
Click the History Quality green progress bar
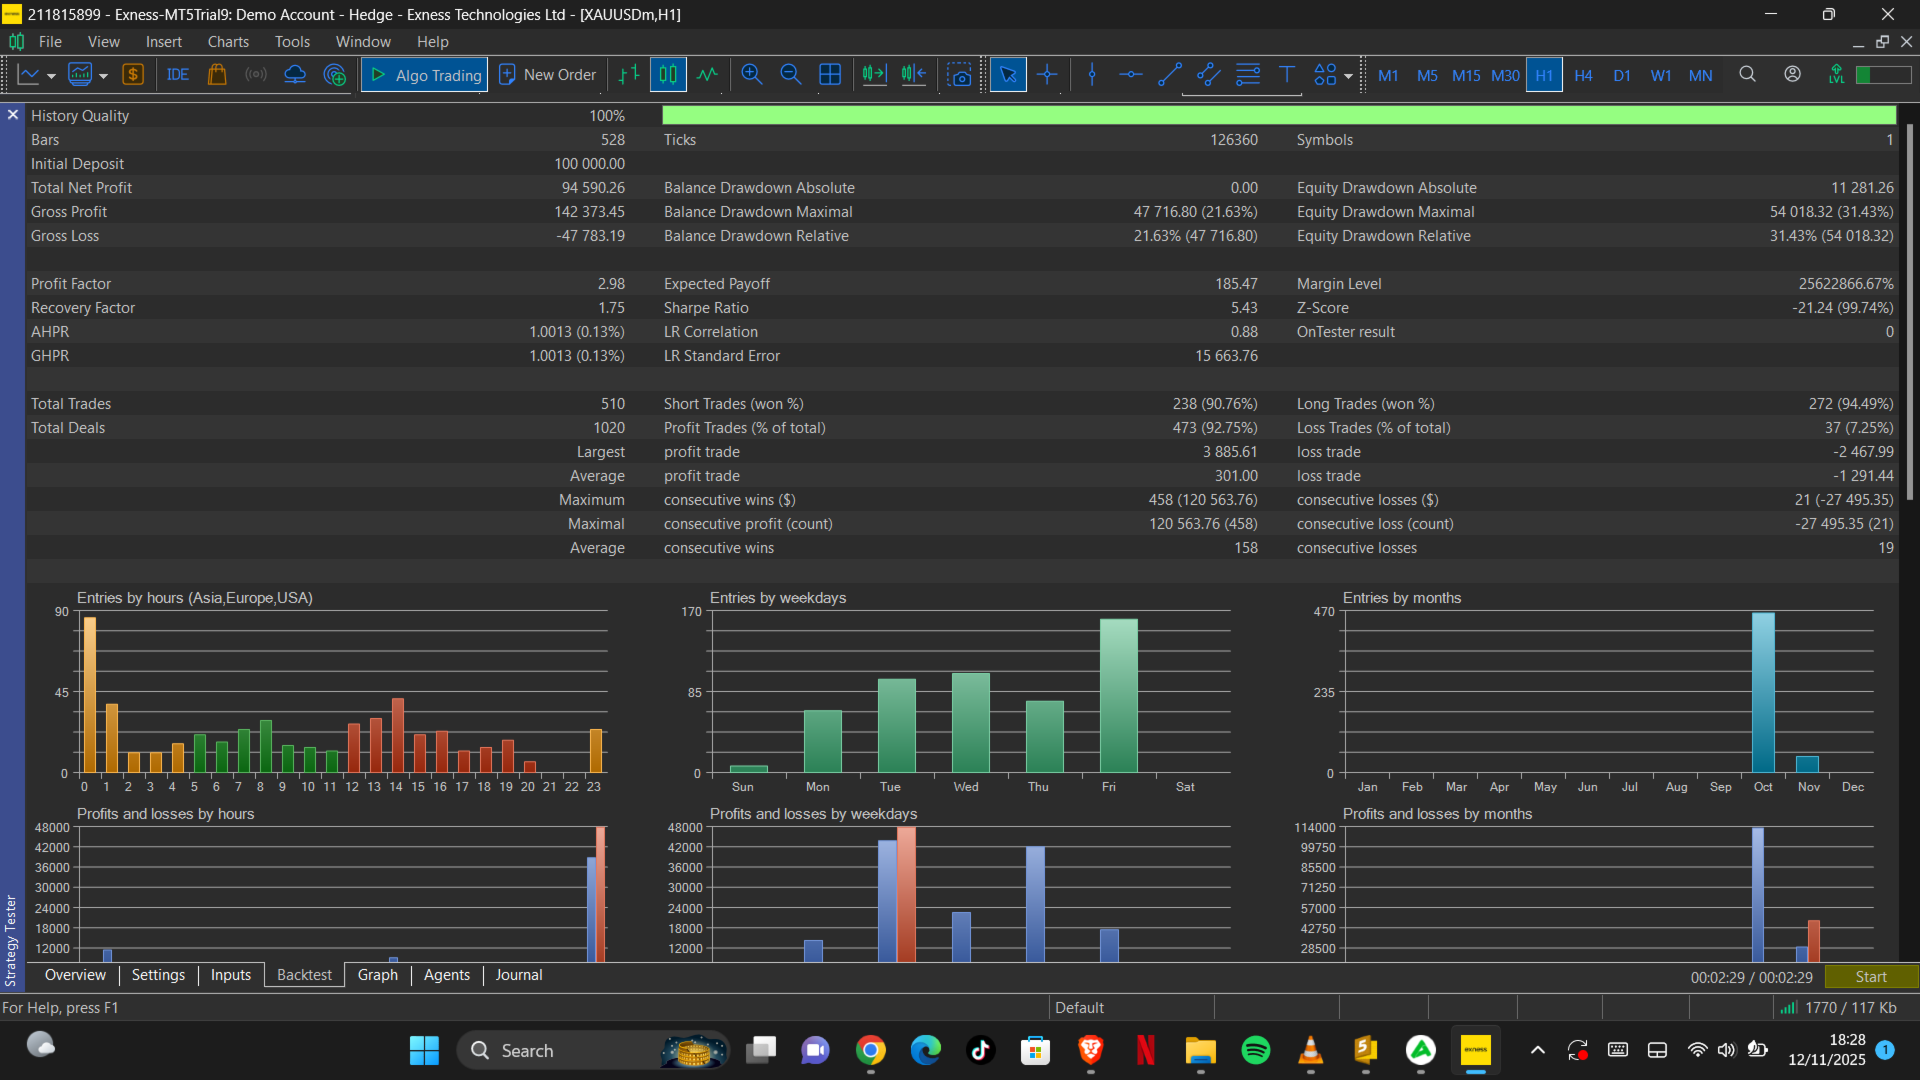coord(1278,116)
